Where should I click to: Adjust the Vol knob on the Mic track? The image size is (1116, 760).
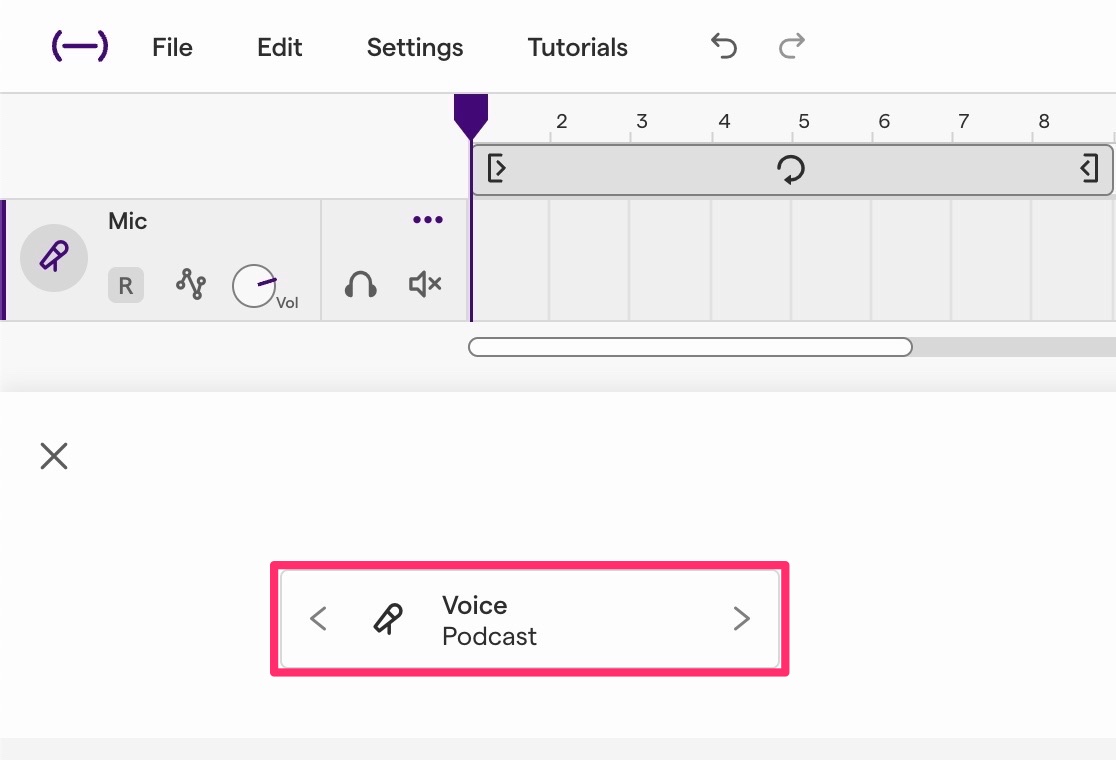point(254,285)
